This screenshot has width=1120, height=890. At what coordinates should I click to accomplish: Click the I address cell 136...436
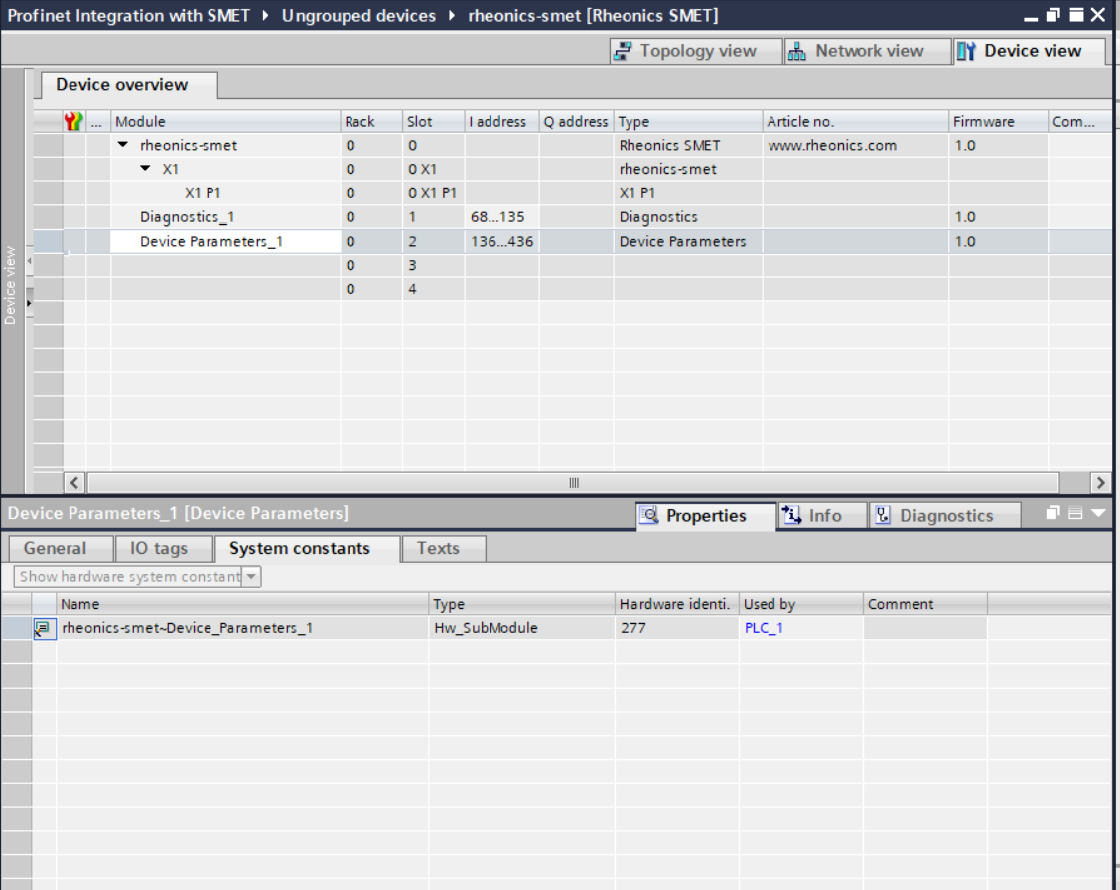tap(502, 241)
